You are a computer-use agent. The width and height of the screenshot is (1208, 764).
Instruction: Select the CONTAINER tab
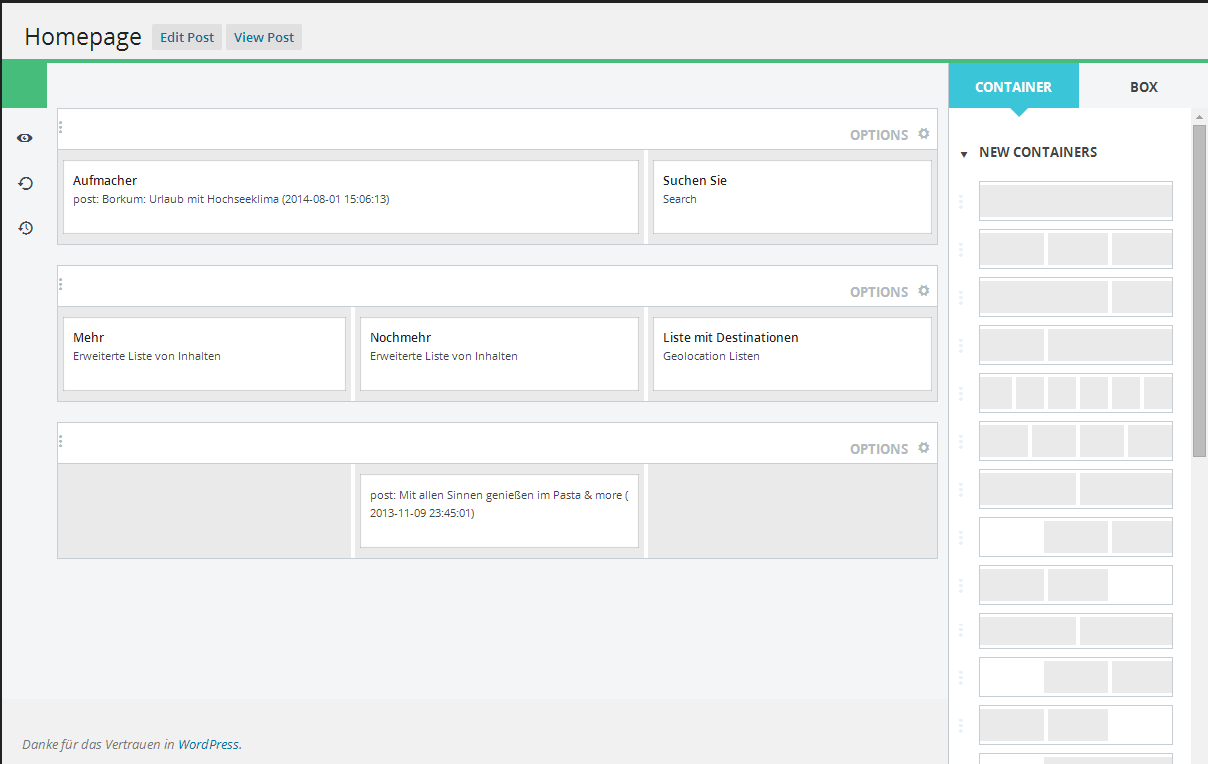pyautogui.click(x=1014, y=87)
